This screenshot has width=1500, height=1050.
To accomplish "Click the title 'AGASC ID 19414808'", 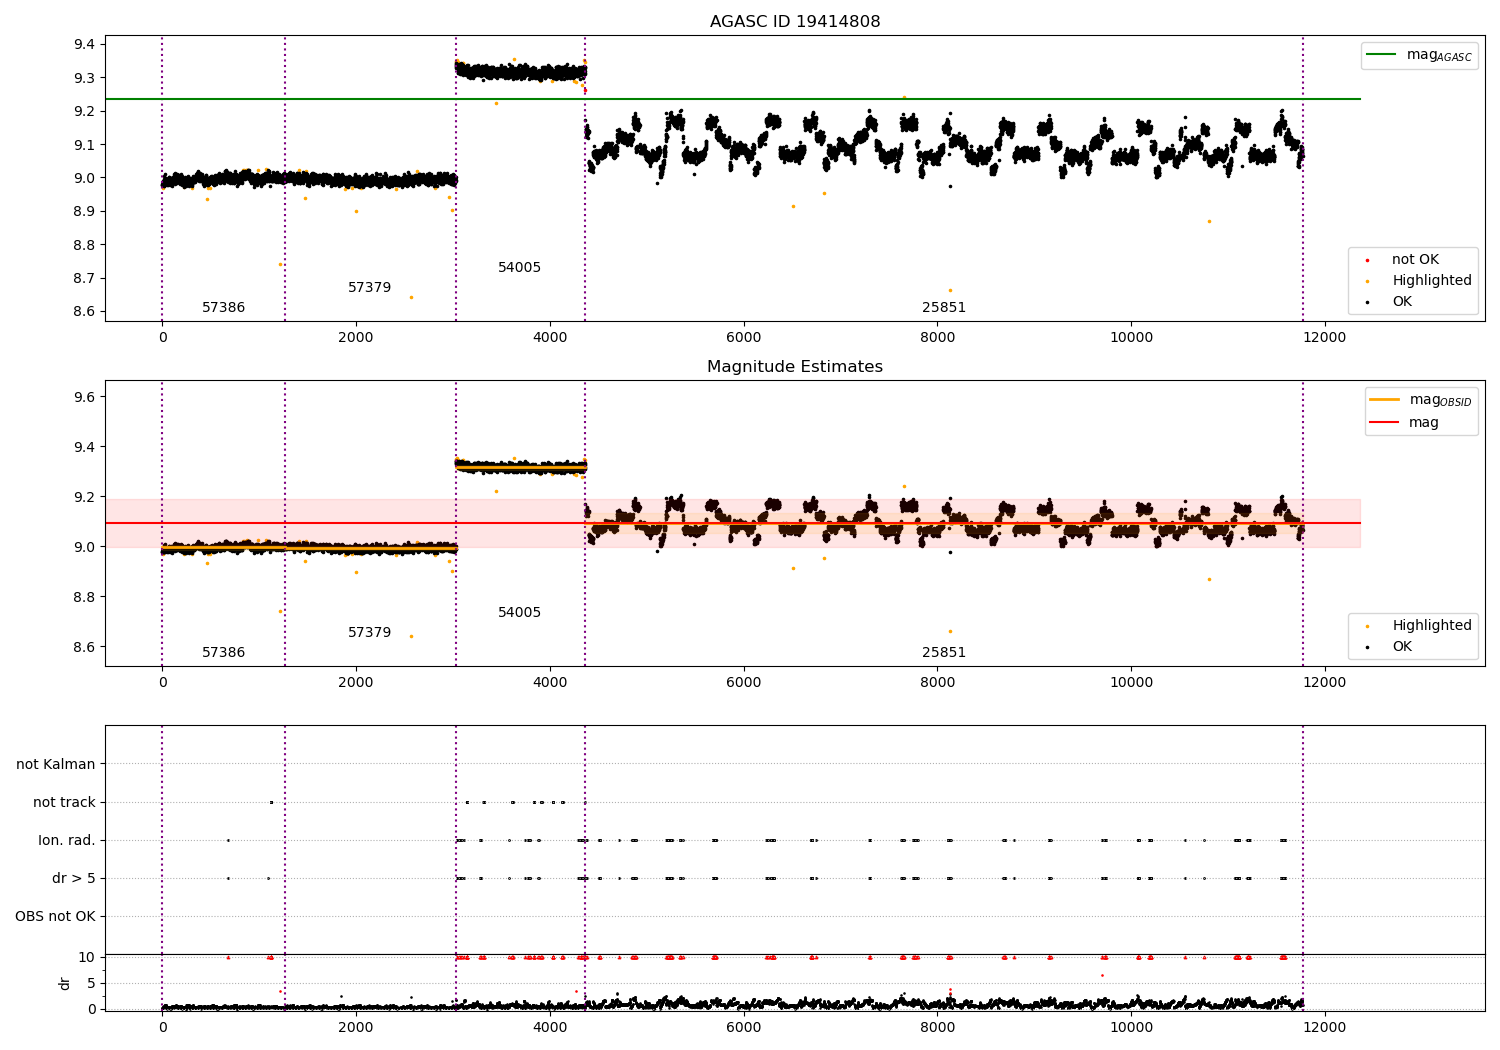I will pyautogui.click(x=795, y=21).
